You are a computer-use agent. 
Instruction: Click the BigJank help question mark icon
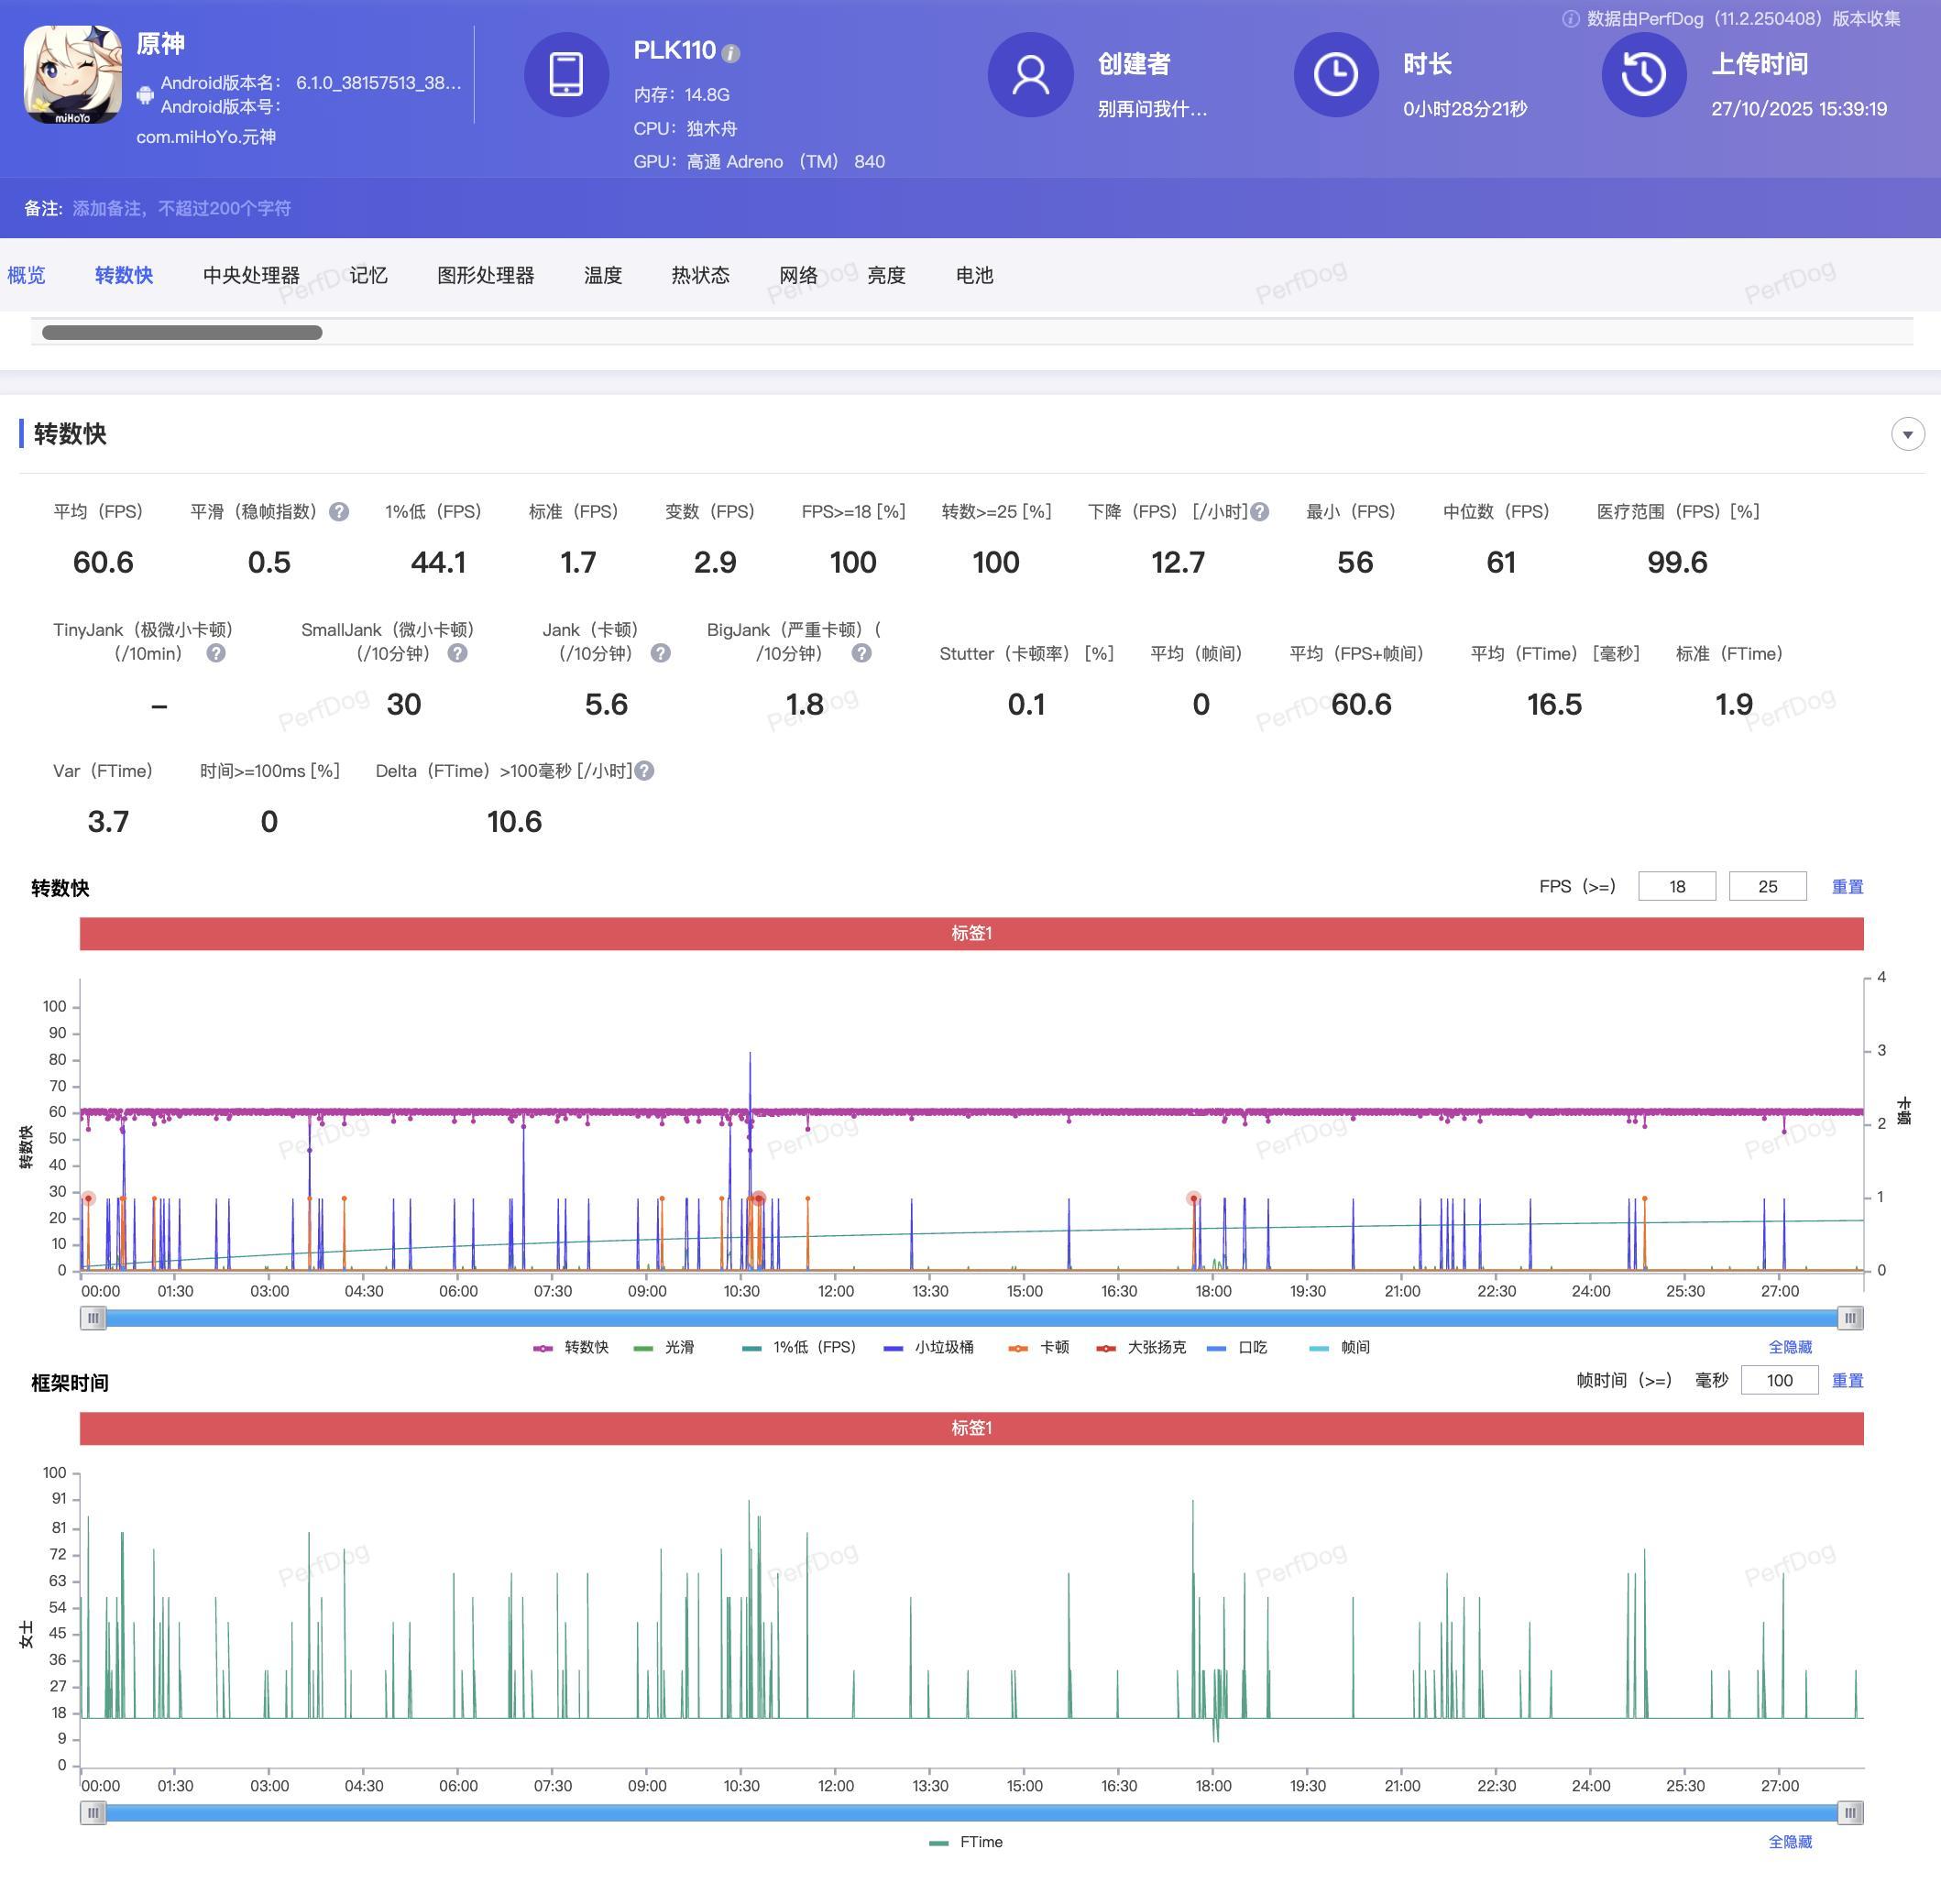(x=861, y=653)
